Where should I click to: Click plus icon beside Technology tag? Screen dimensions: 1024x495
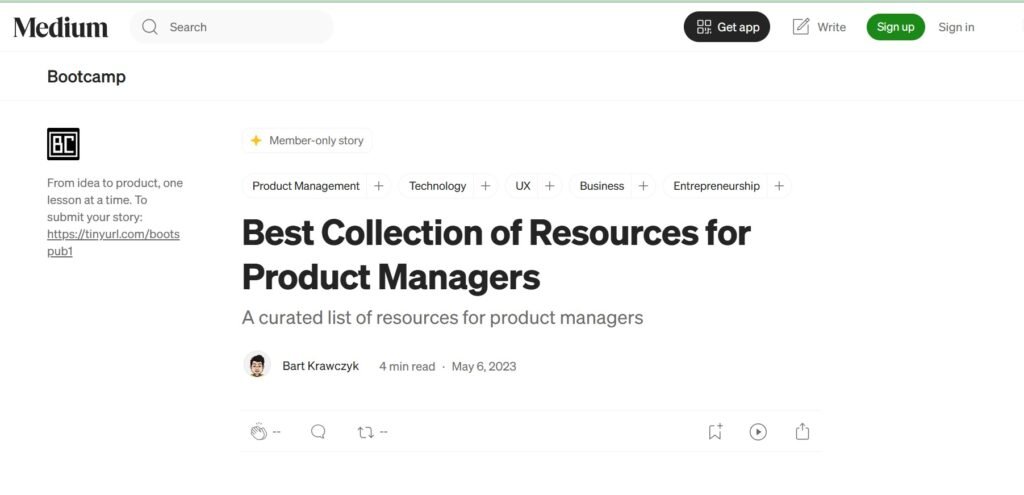[x=485, y=186]
